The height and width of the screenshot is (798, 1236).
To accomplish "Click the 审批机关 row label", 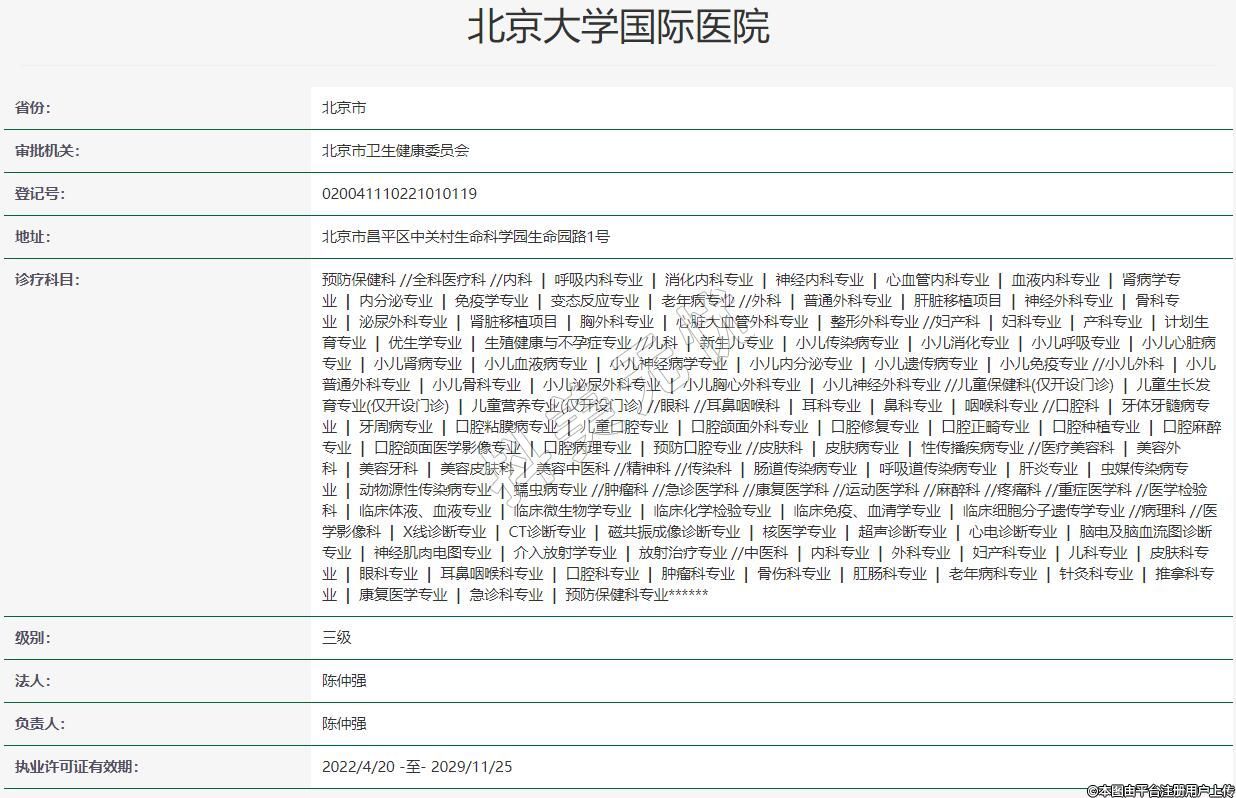I will tap(47, 151).
